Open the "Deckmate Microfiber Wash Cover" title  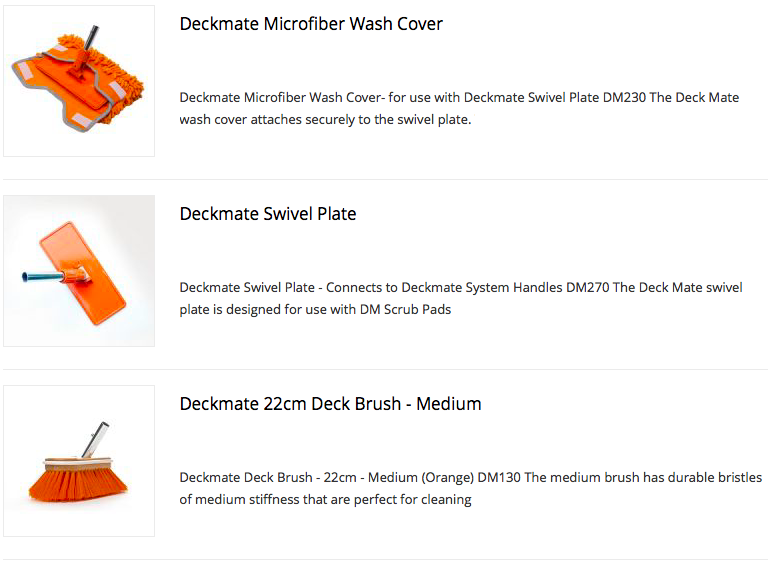311,24
